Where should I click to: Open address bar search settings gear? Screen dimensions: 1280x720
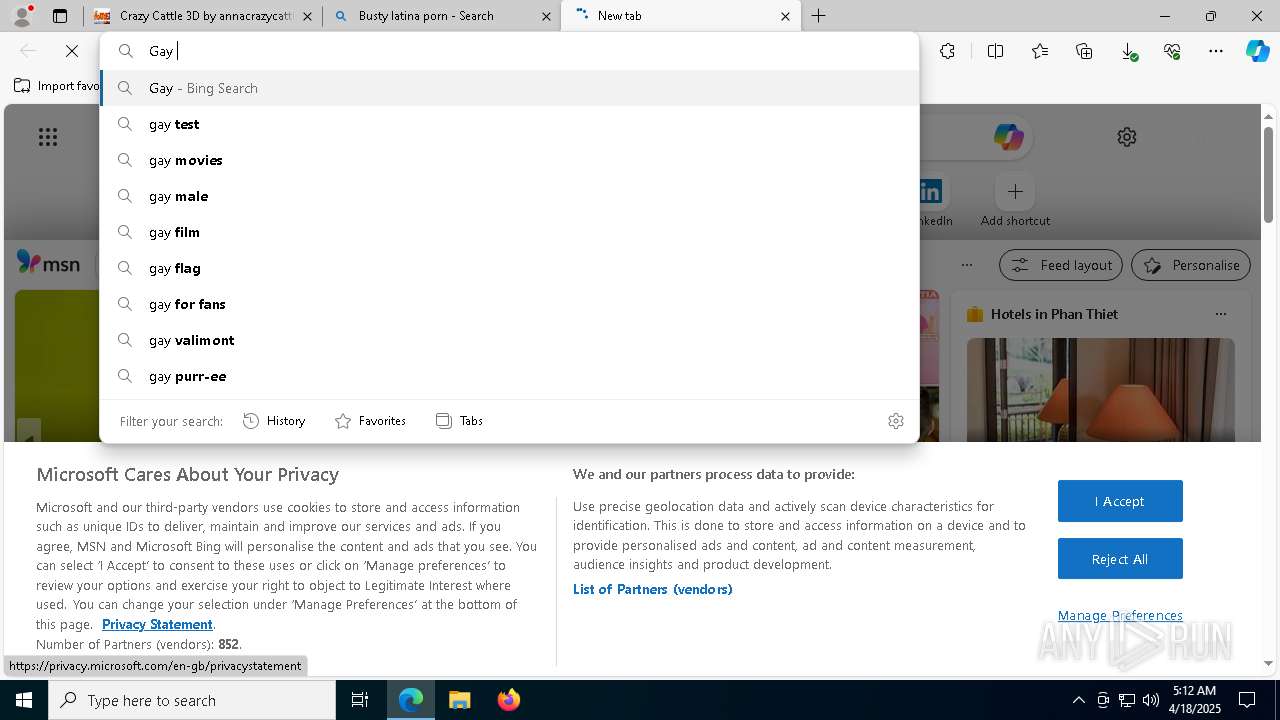pyautogui.click(x=896, y=421)
